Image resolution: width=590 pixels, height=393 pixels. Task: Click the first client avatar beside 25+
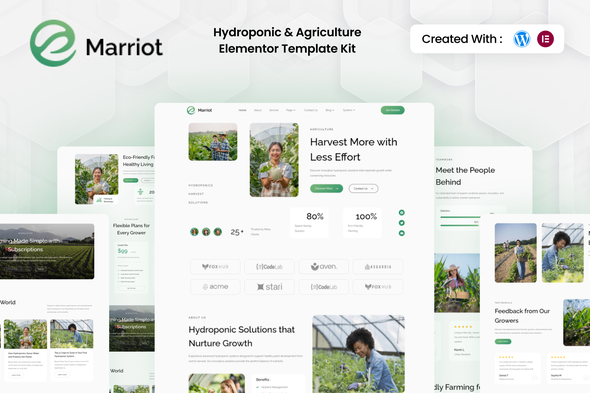tap(194, 232)
